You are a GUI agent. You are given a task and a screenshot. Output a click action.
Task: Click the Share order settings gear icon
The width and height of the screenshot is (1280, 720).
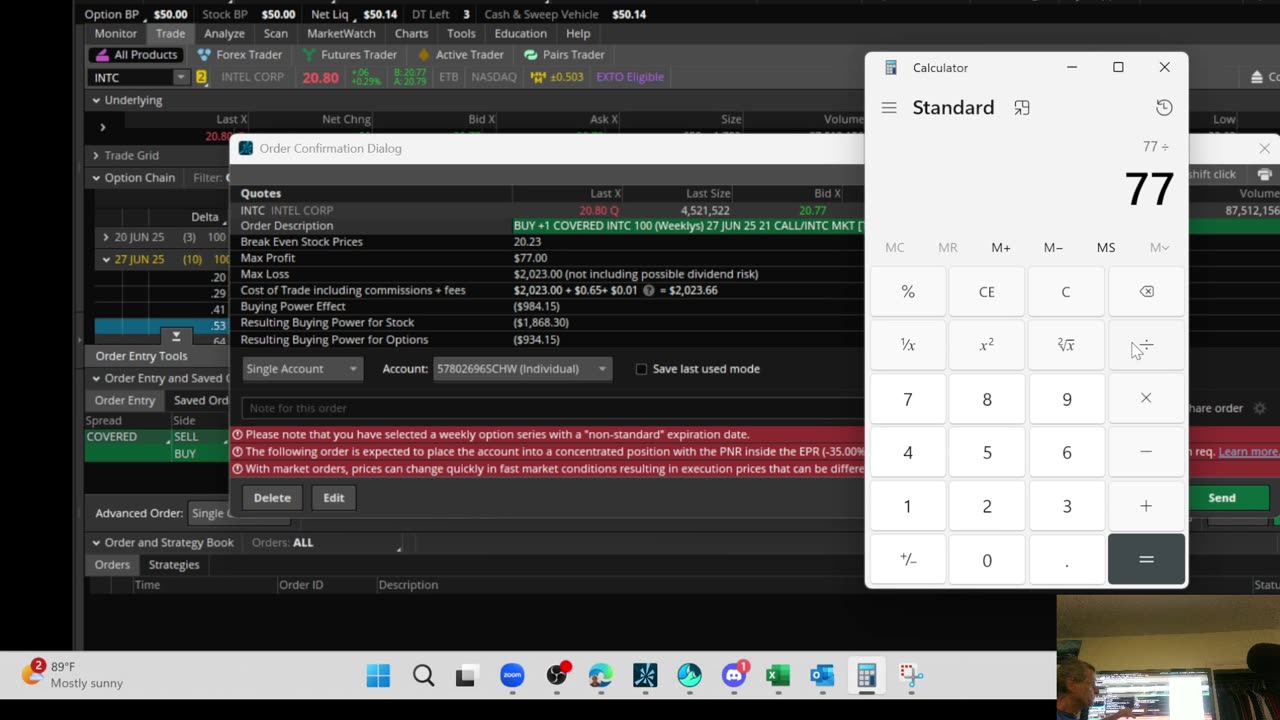[1260, 408]
